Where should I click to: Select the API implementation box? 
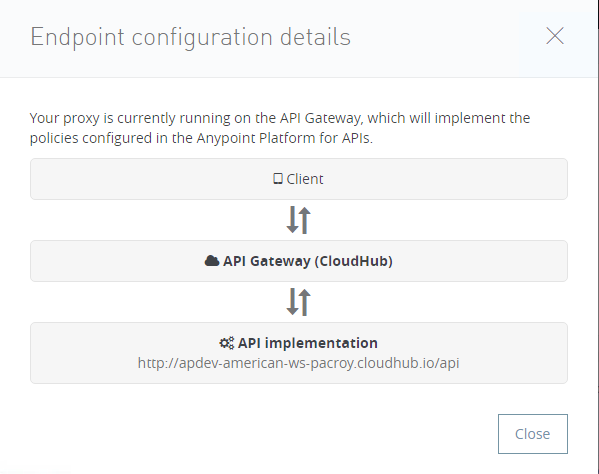point(299,353)
